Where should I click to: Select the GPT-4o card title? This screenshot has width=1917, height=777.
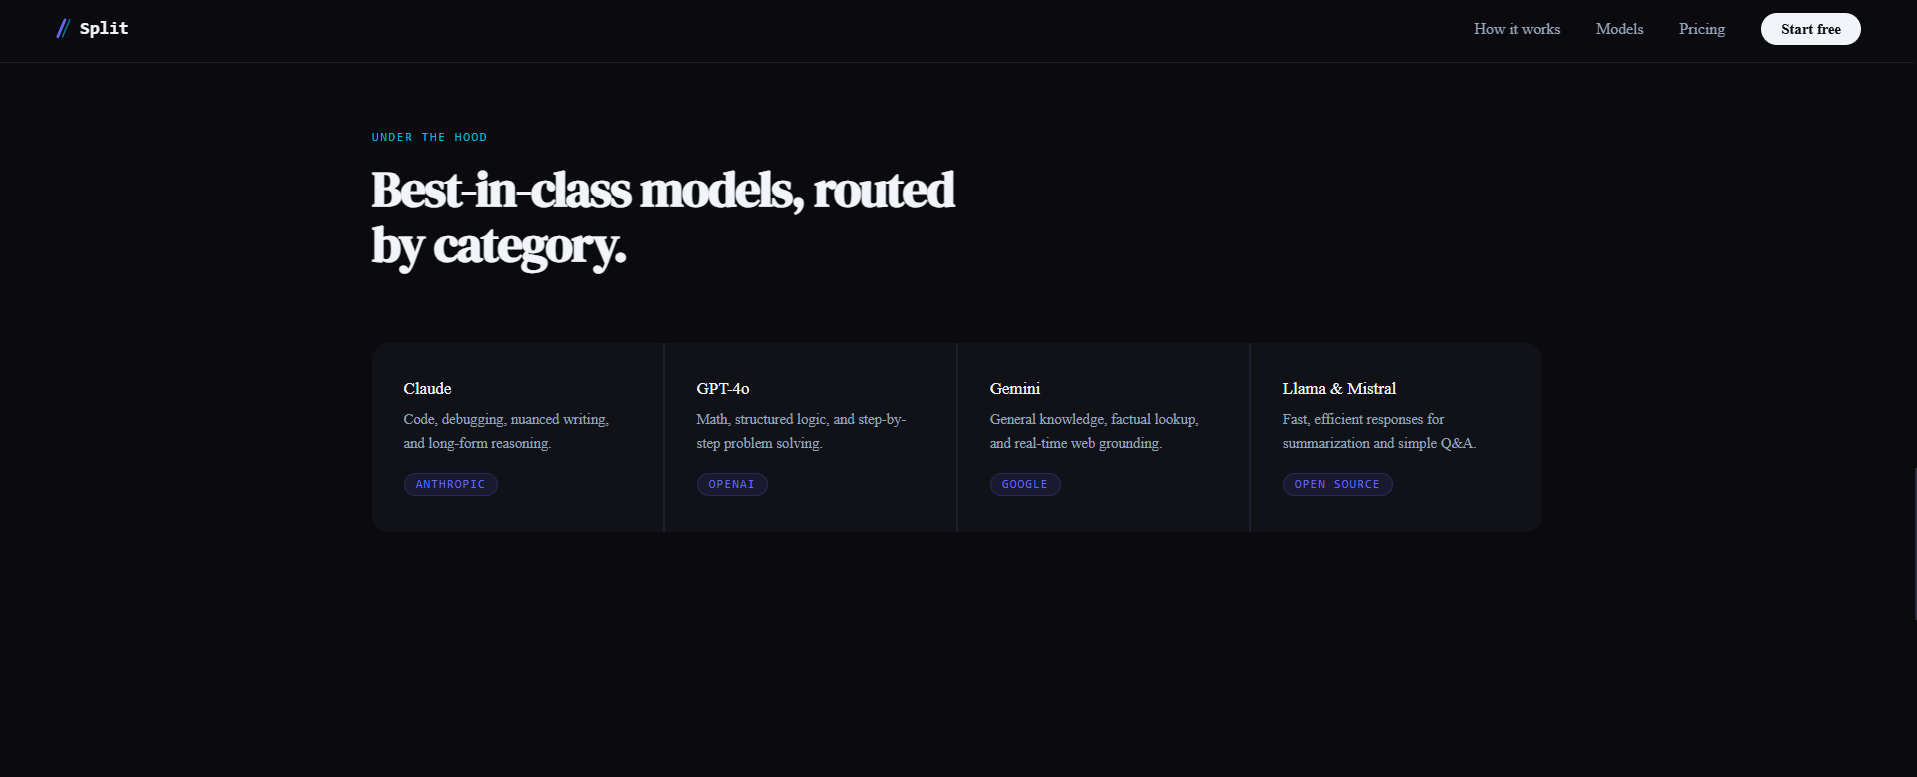point(723,388)
